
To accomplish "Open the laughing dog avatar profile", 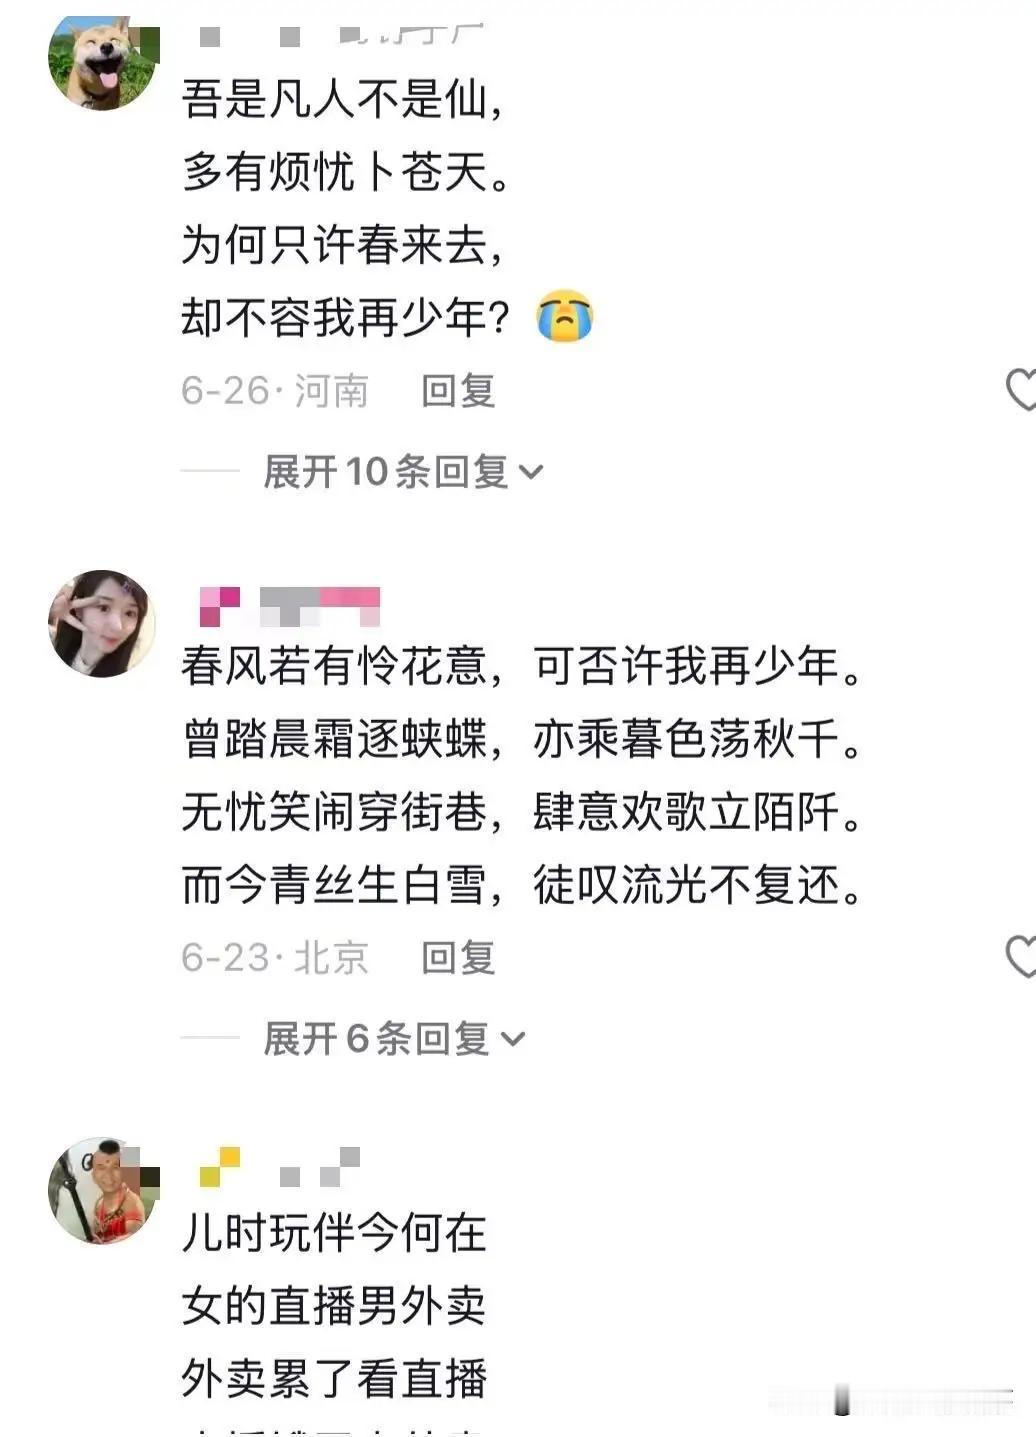I will coord(103,60).
